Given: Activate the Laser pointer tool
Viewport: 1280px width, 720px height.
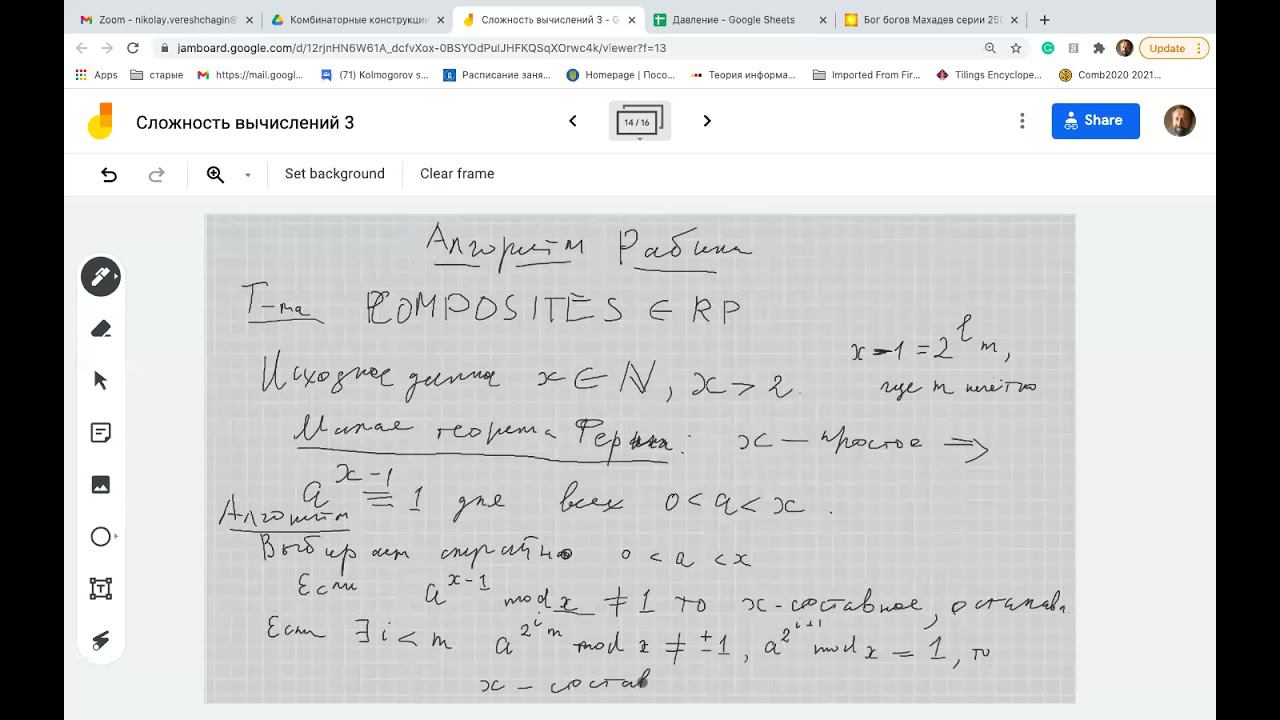Looking at the screenshot, I should coord(100,640).
